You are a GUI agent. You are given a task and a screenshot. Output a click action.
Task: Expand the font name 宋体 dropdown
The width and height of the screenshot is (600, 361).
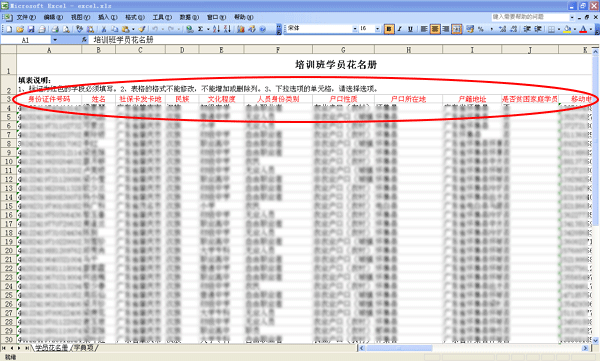[355, 29]
